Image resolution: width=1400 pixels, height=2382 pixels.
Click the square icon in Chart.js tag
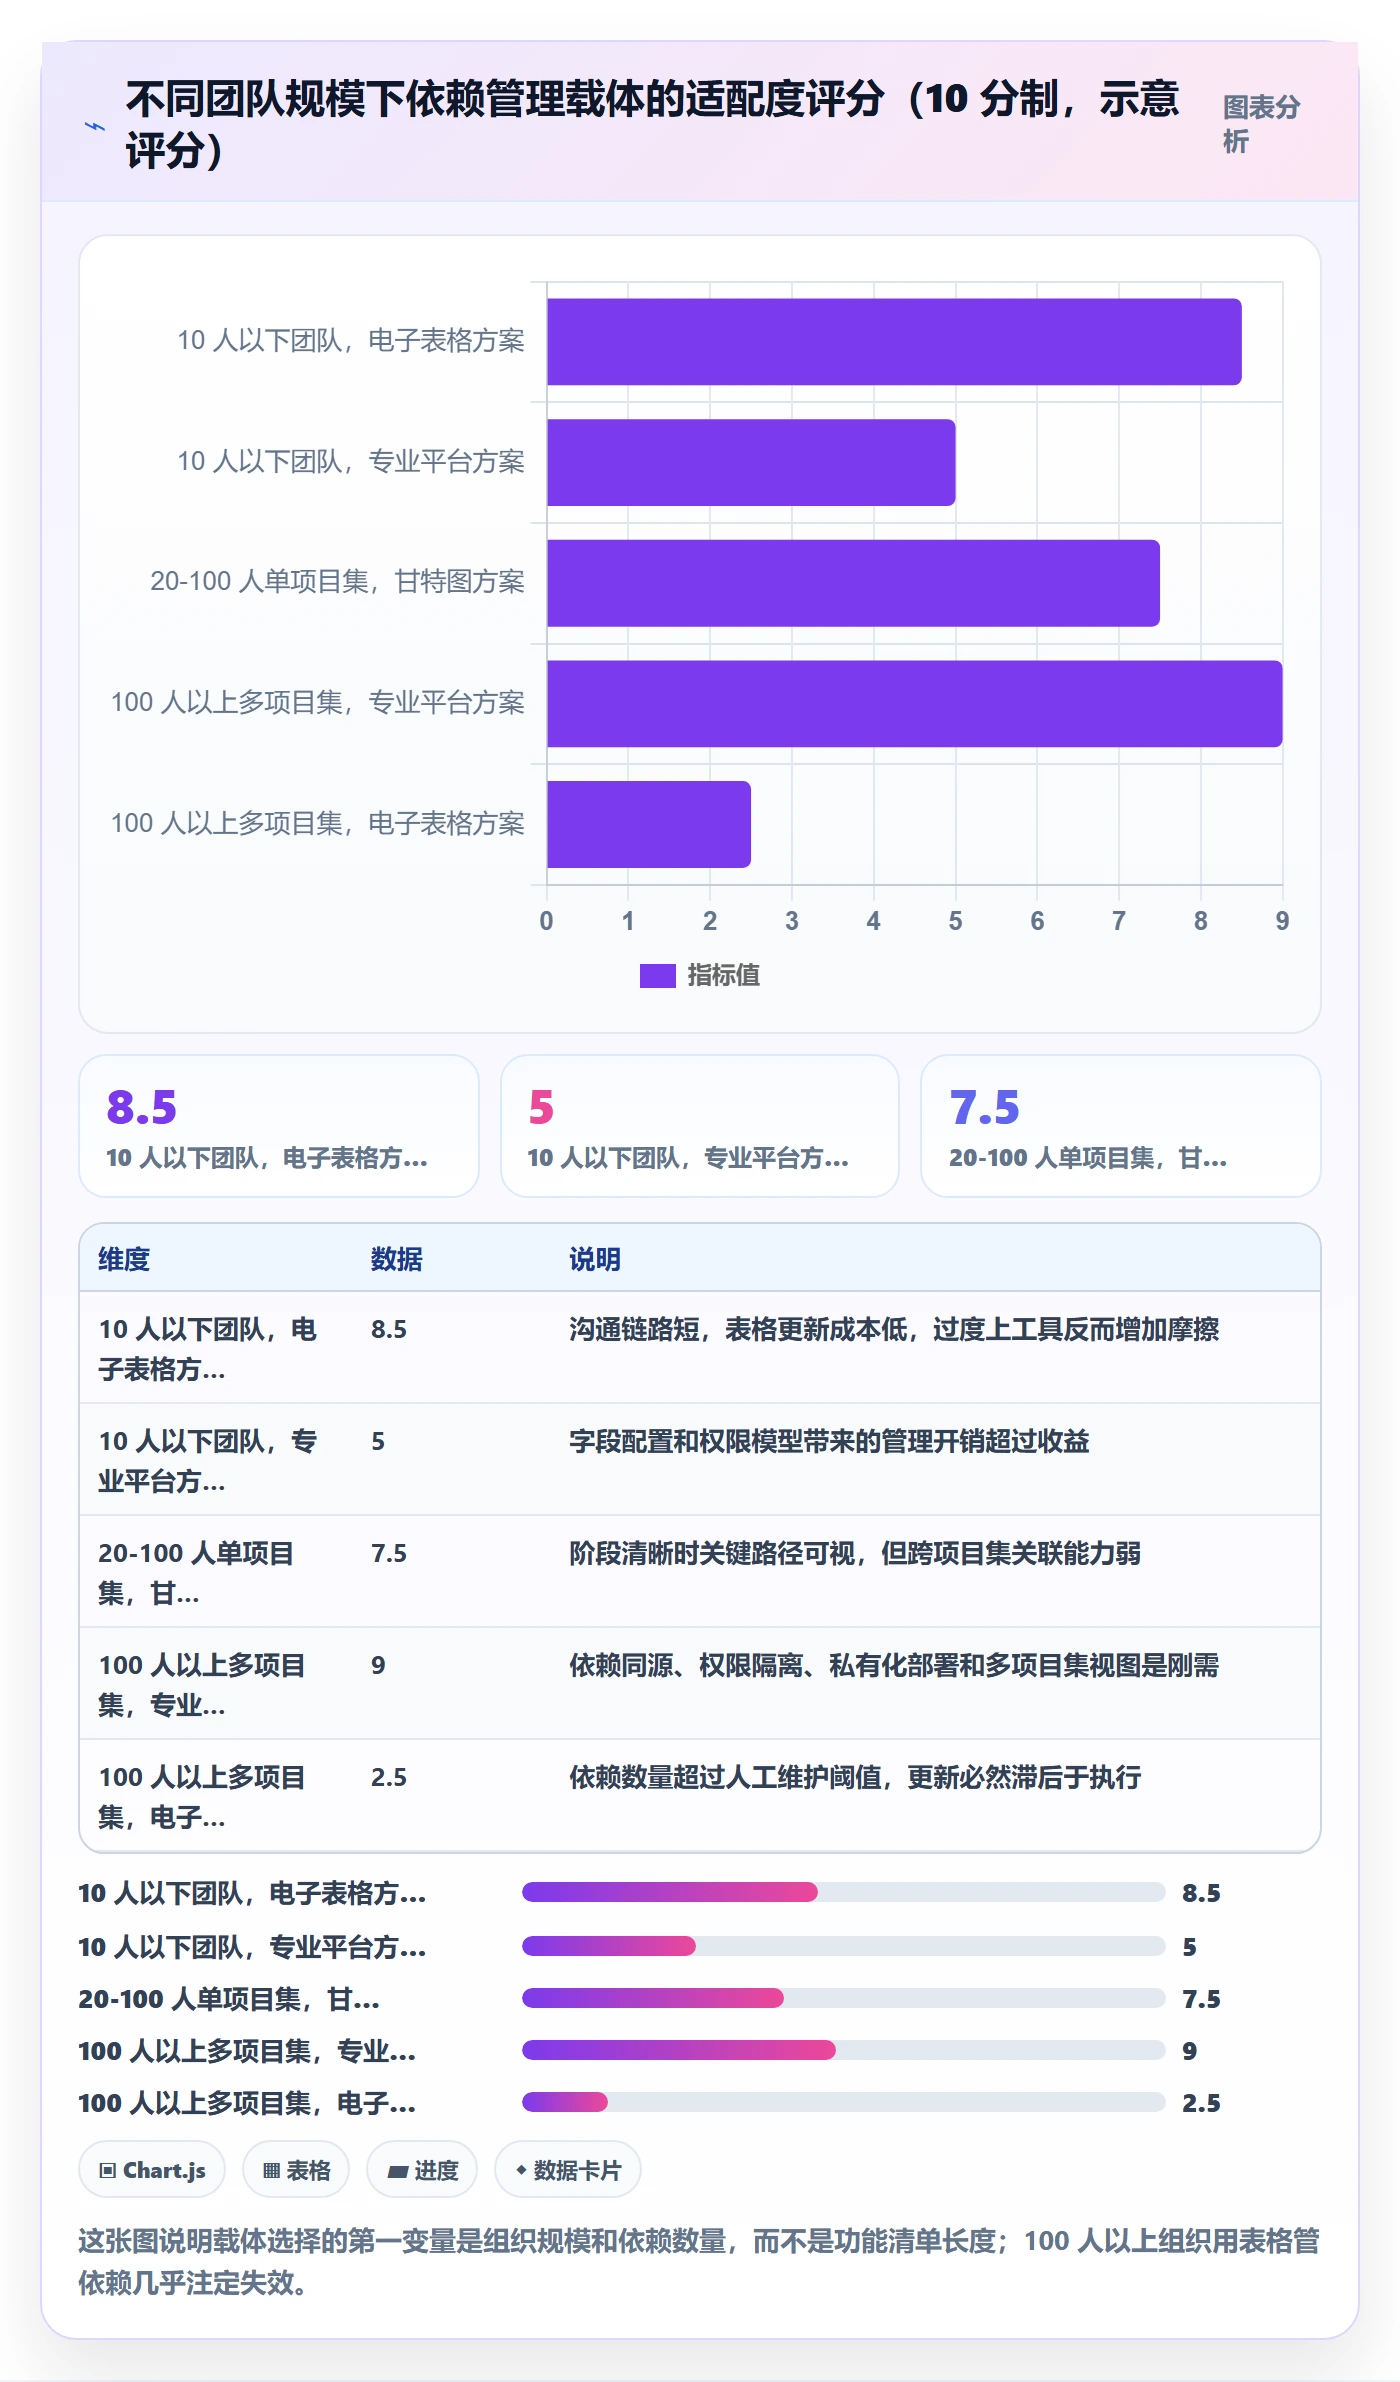pos(108,2171)
